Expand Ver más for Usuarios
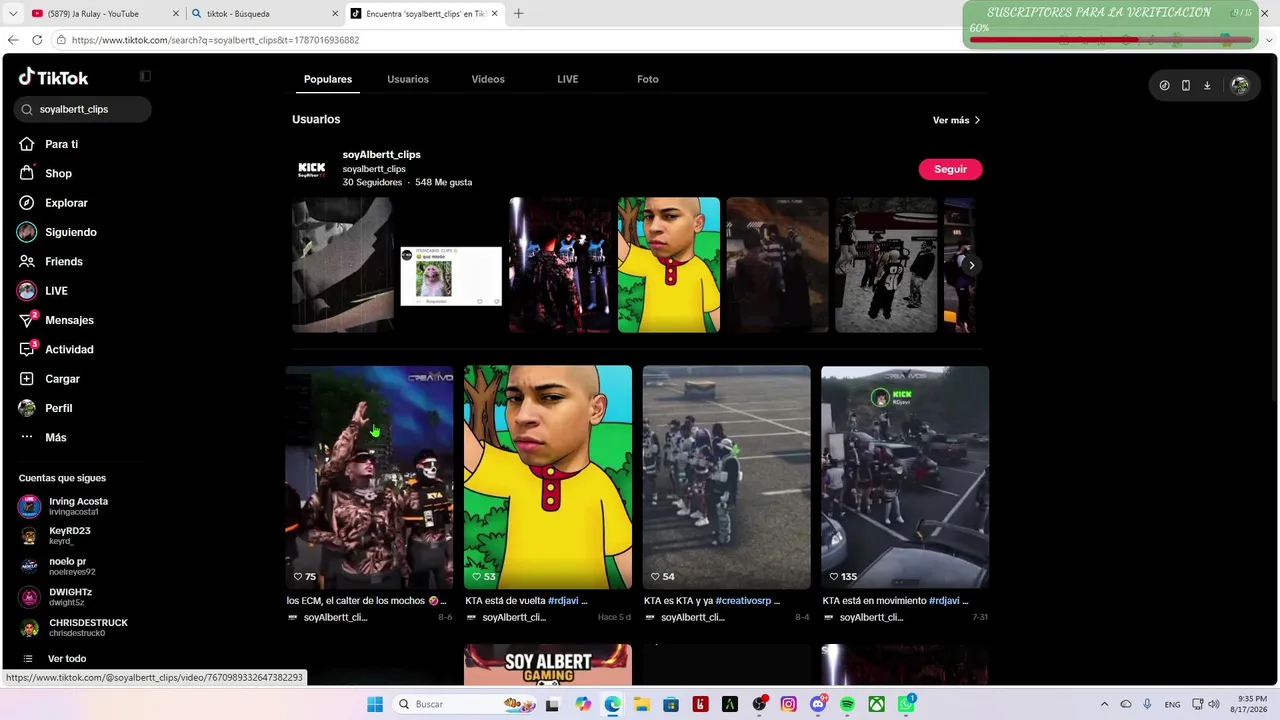Viewport: 1280px width, 720px height. coord(956,120)
